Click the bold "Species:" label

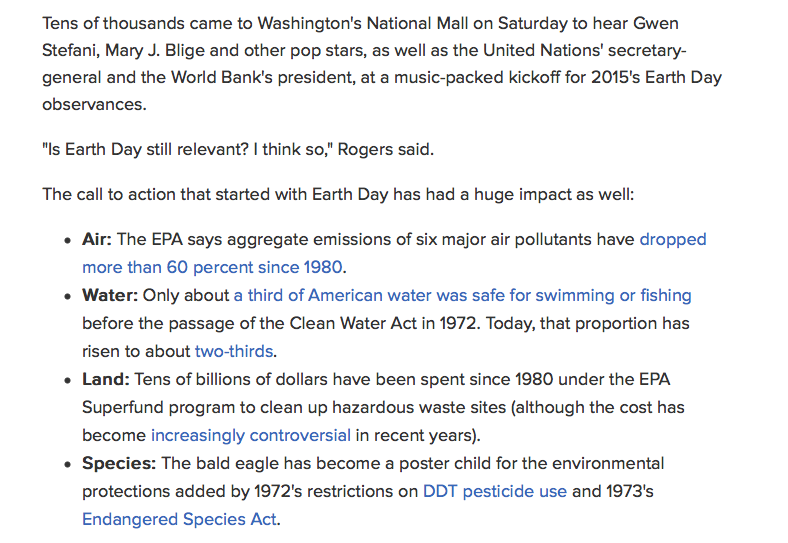[x=118, y=464]
